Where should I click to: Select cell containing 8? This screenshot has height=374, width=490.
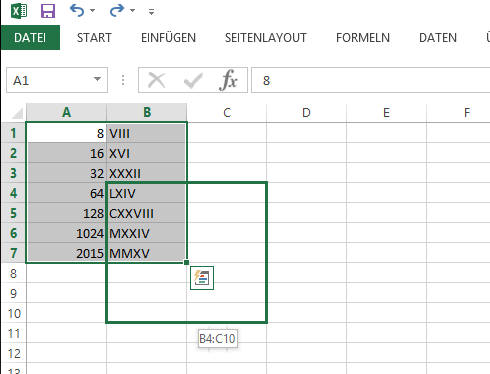coord(67,133)
